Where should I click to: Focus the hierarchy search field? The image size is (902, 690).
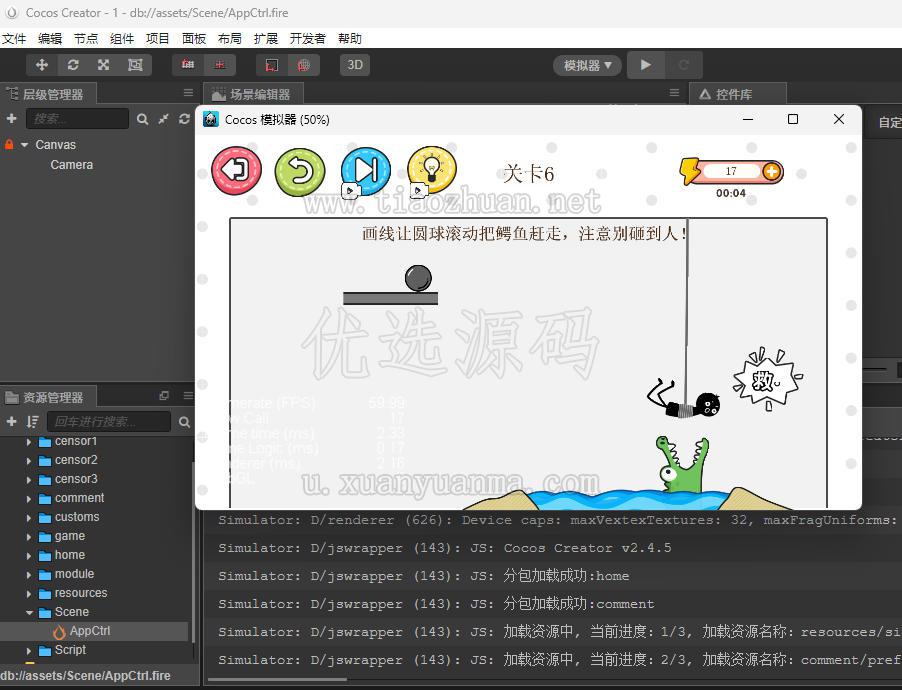(77, 119)
